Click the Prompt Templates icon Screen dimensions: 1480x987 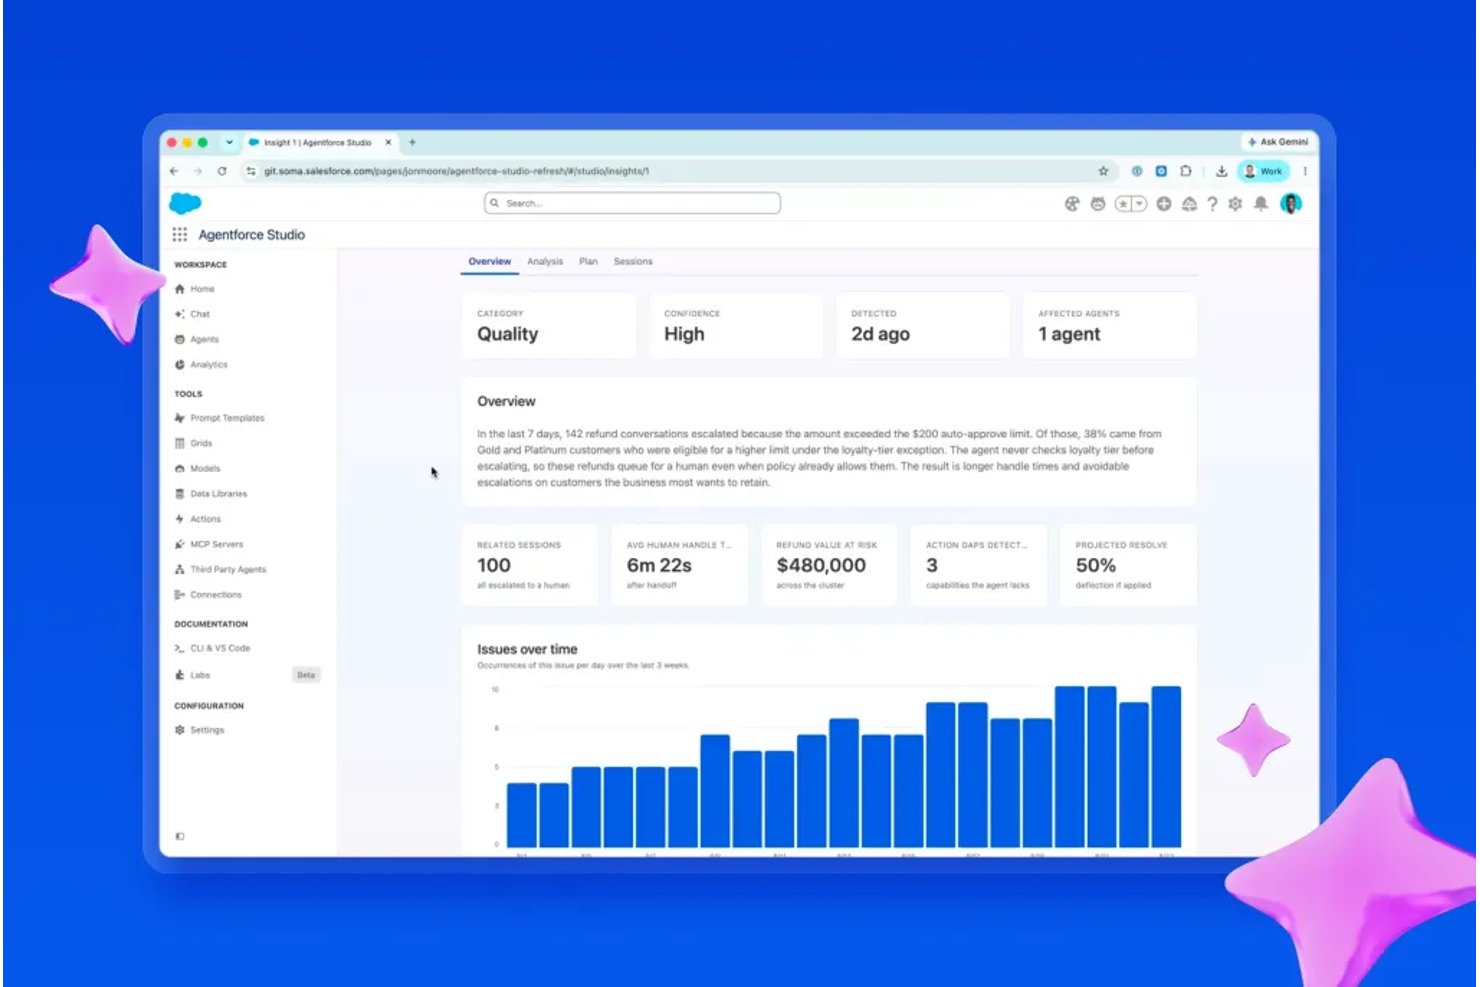180,418
